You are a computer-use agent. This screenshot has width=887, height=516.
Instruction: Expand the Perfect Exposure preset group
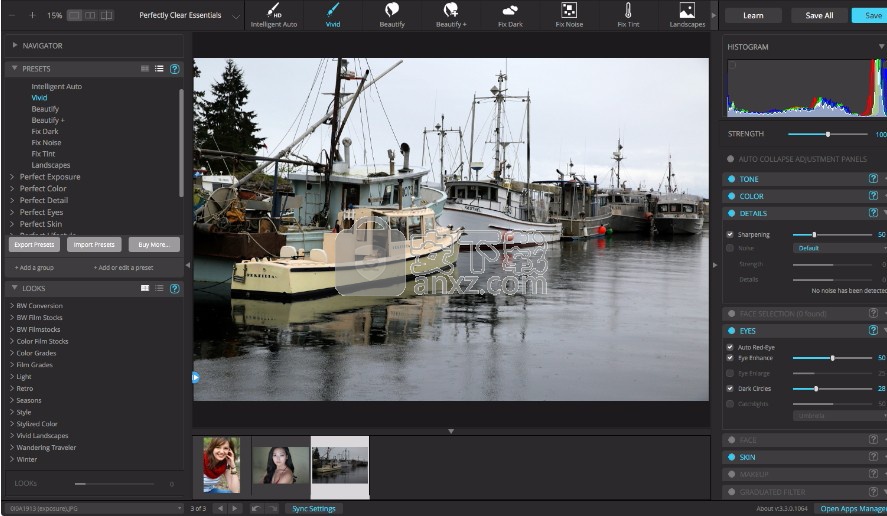(x=12, y=177)
